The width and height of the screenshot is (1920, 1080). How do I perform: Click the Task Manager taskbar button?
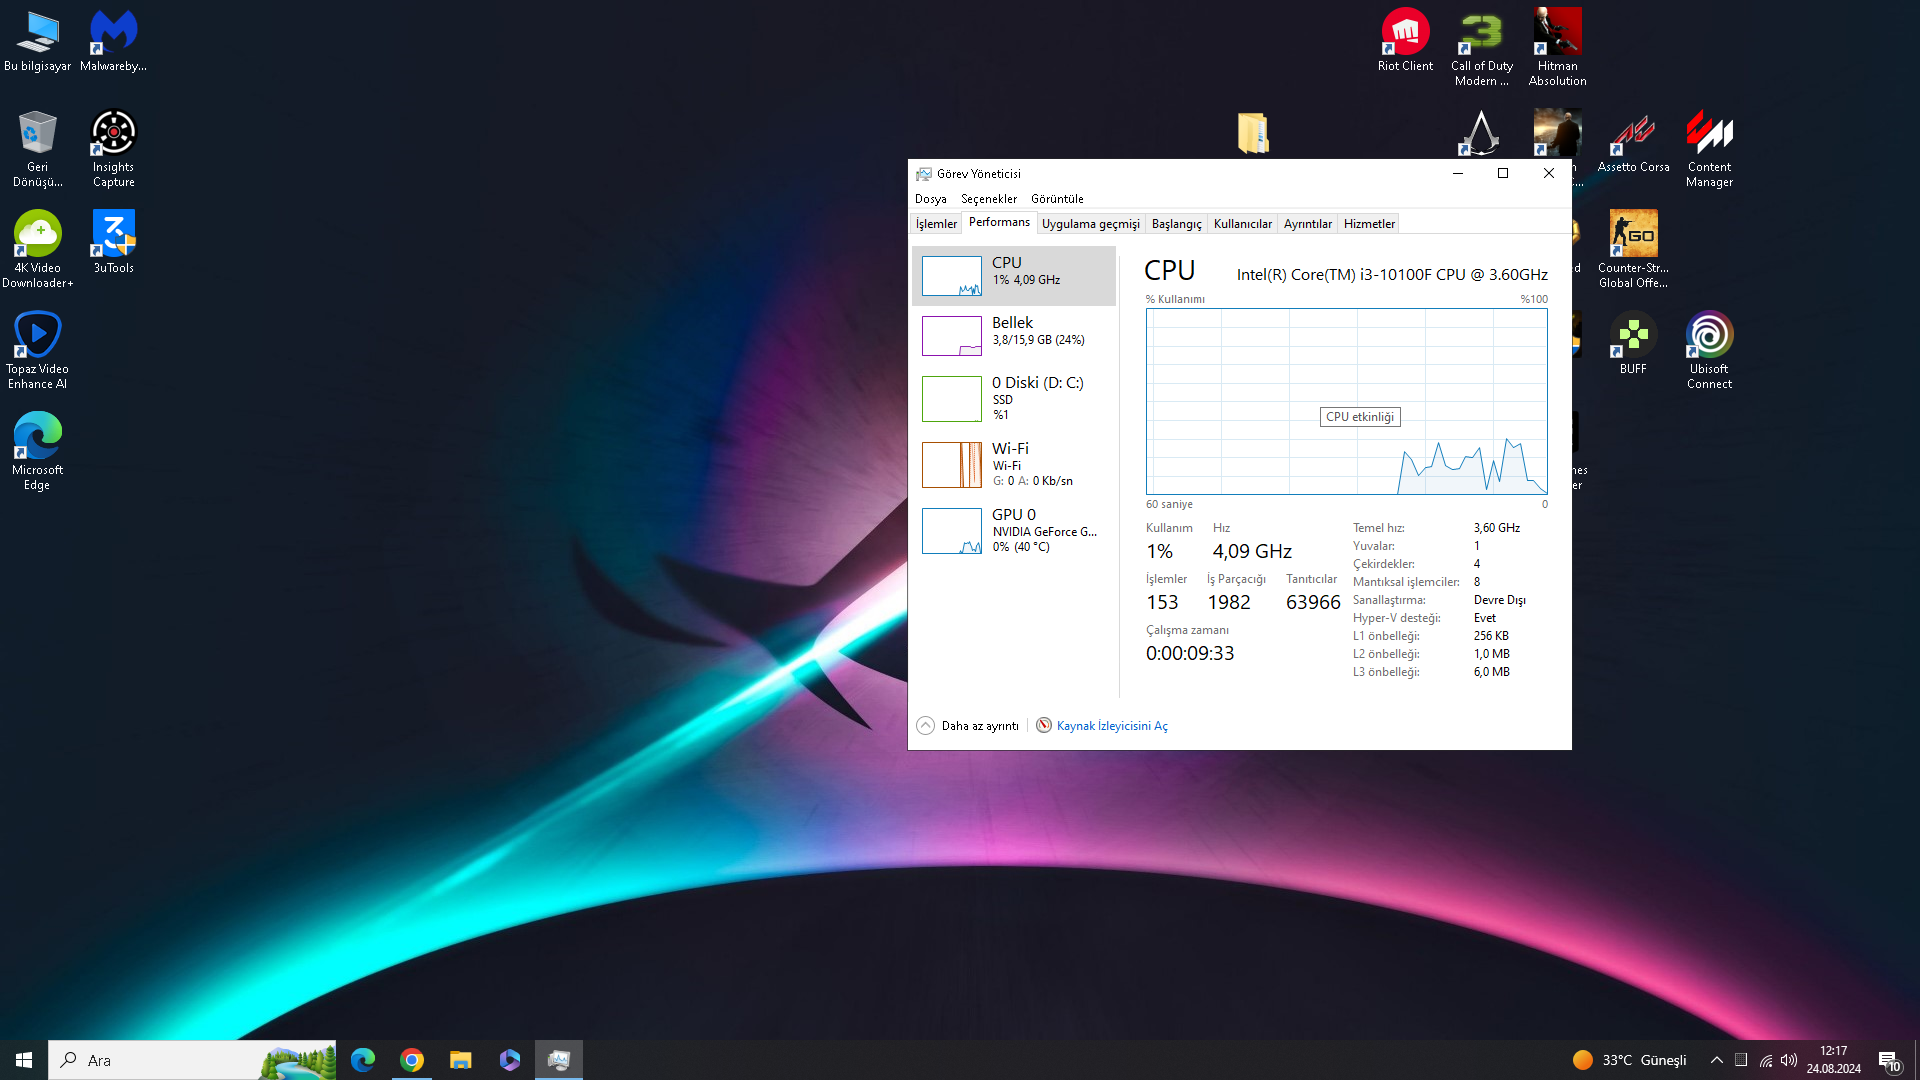point(559,1060)
